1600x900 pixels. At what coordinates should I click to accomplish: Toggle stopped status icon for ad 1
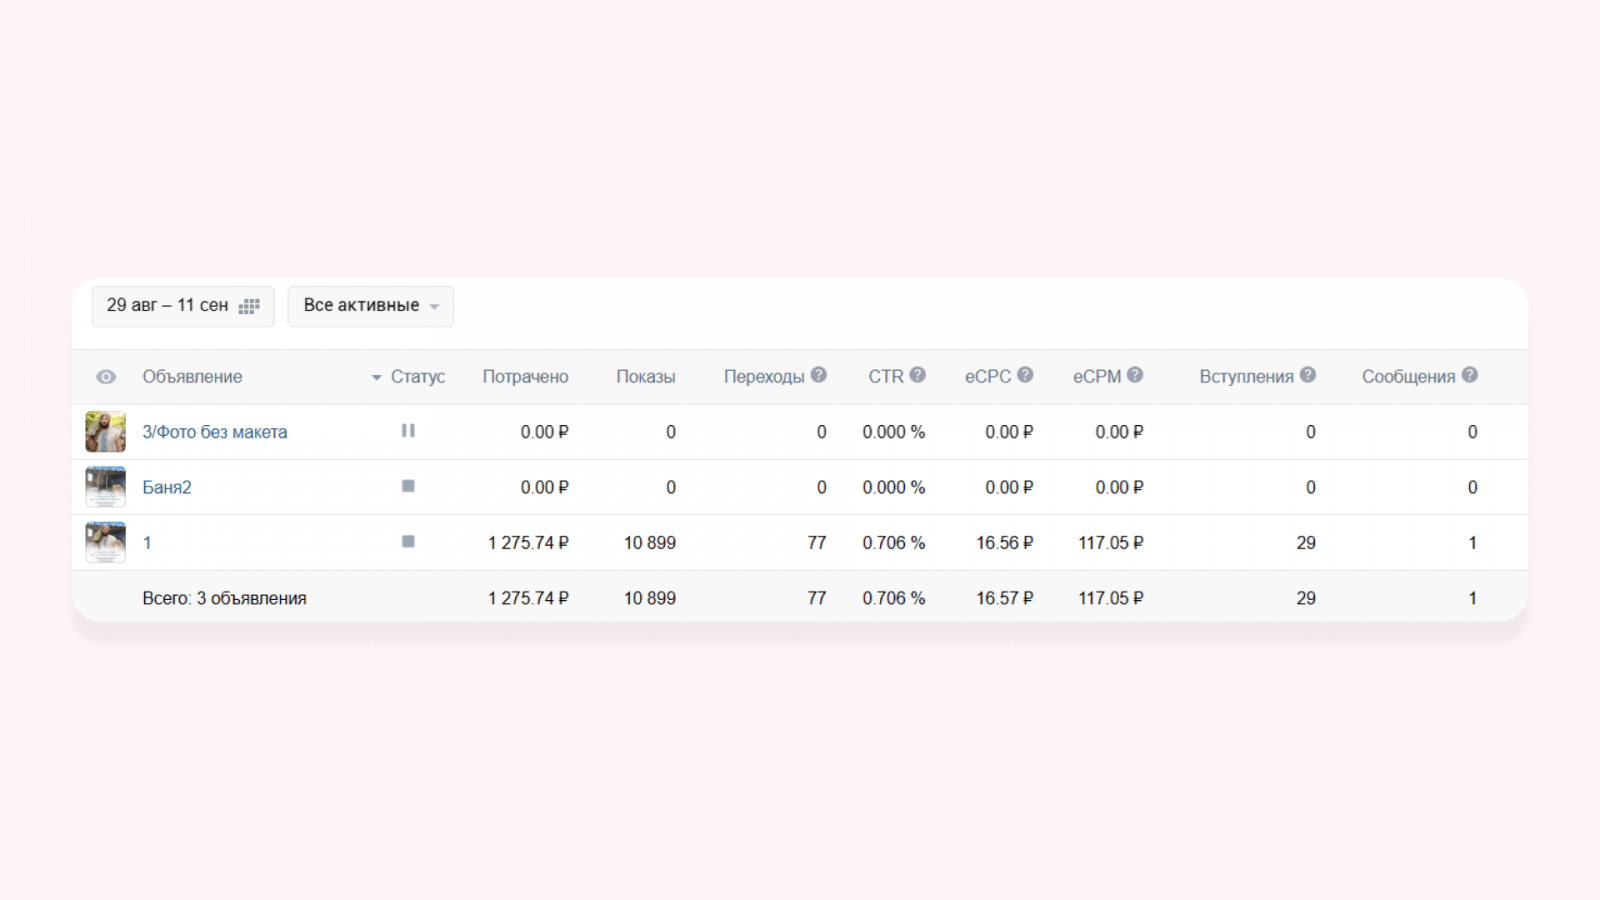pyautogui.click(x=408, y=542)
